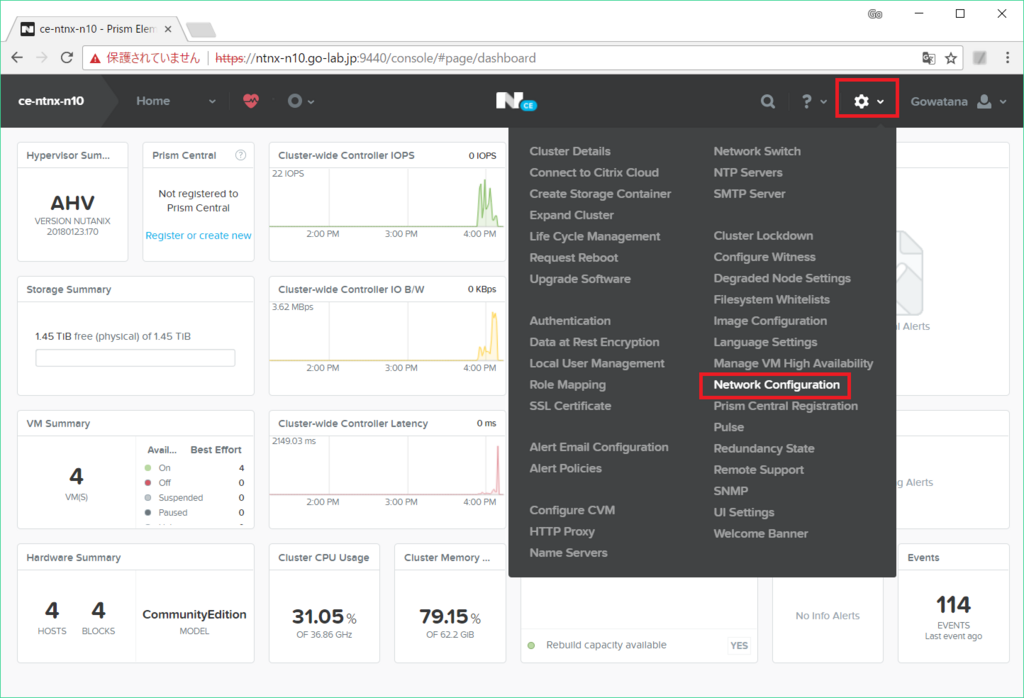Select Filesystem Whitelists
Screen dimensions: 1024x698
771,299
